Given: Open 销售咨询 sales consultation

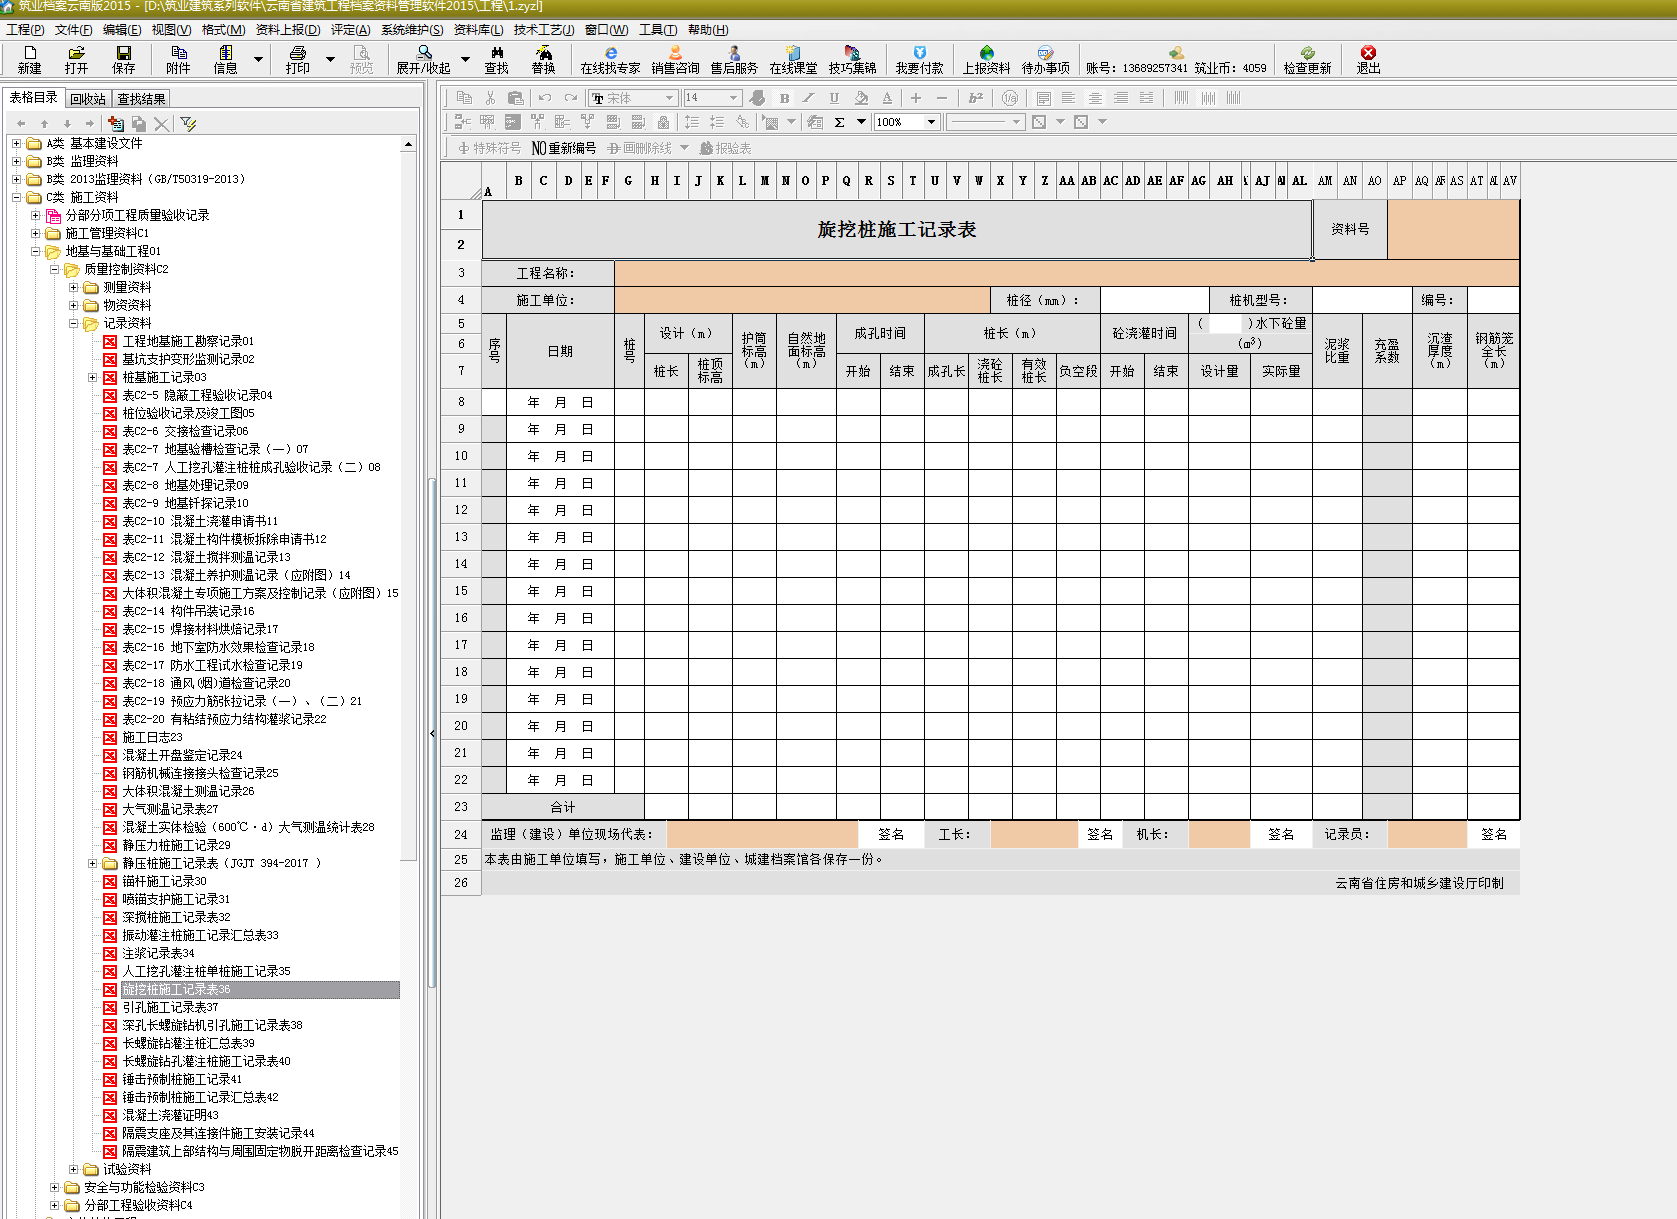Looking at the screenshot, I should click(675, 59).
